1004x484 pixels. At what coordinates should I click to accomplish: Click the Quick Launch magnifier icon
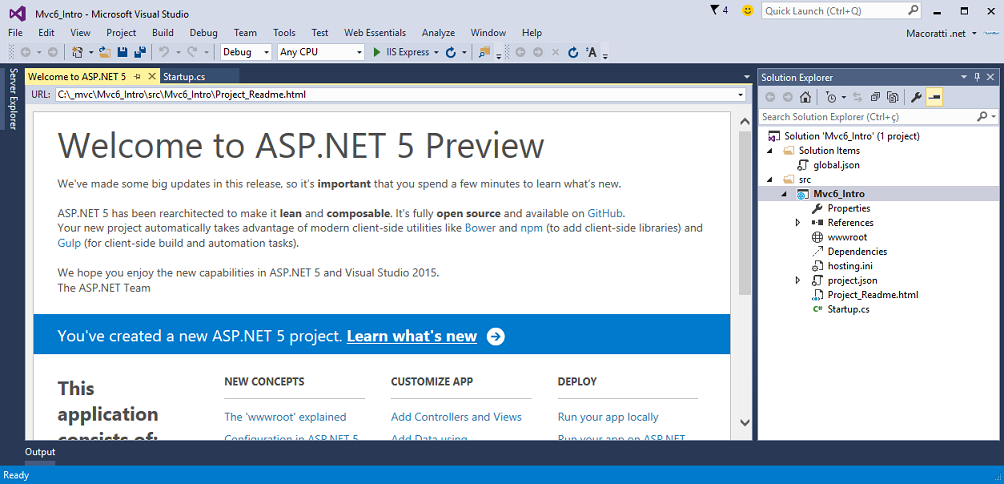coord(913,10)
